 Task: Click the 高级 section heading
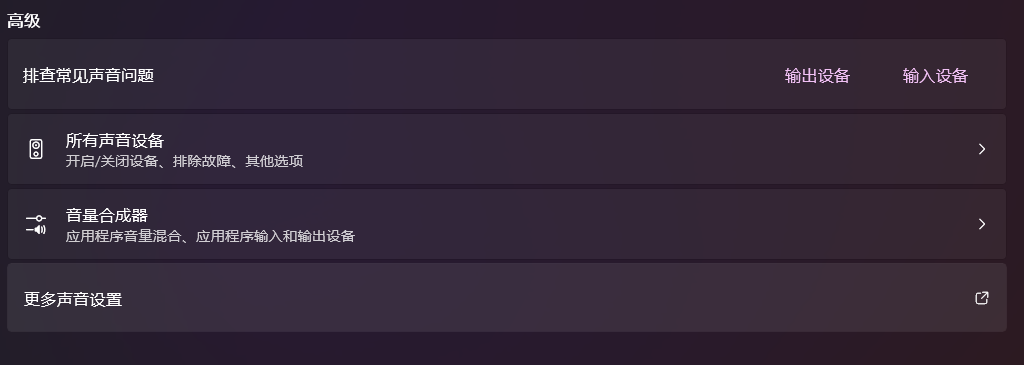coord(24,20)
